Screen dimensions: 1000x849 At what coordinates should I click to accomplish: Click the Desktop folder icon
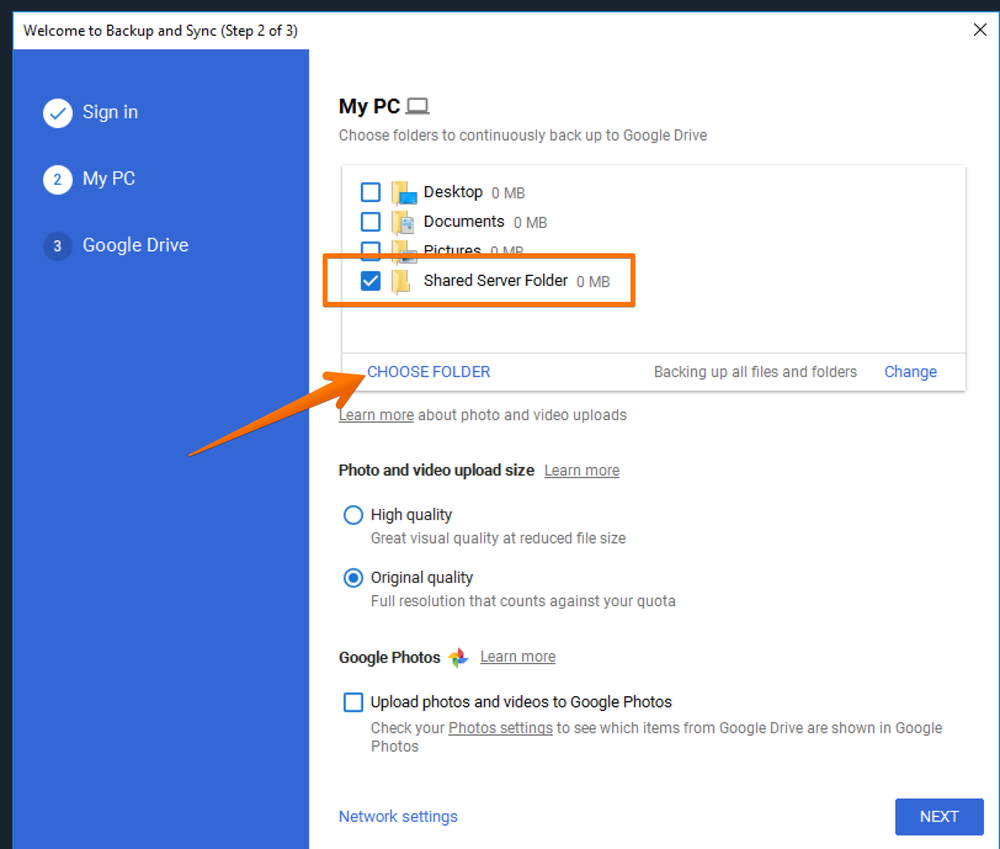404,193
